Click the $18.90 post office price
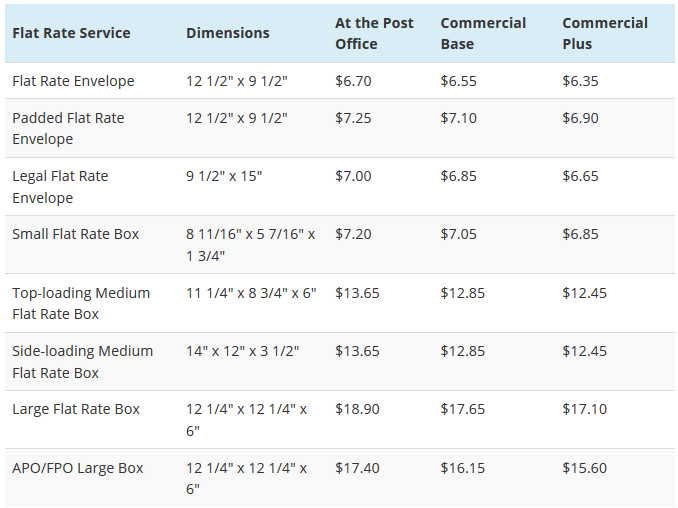The width and height of the screenshot is (678, 508). (x=357, y=409)
